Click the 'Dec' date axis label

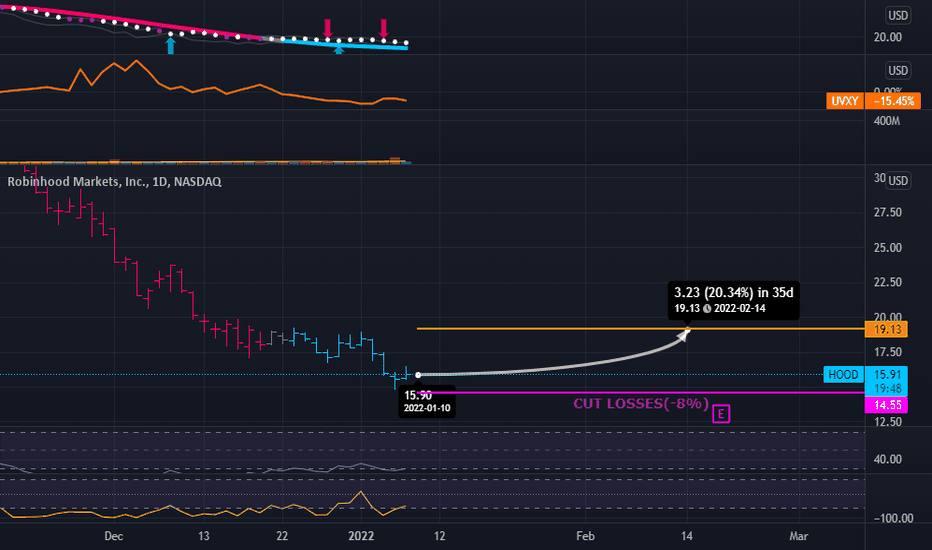[114, 536]
